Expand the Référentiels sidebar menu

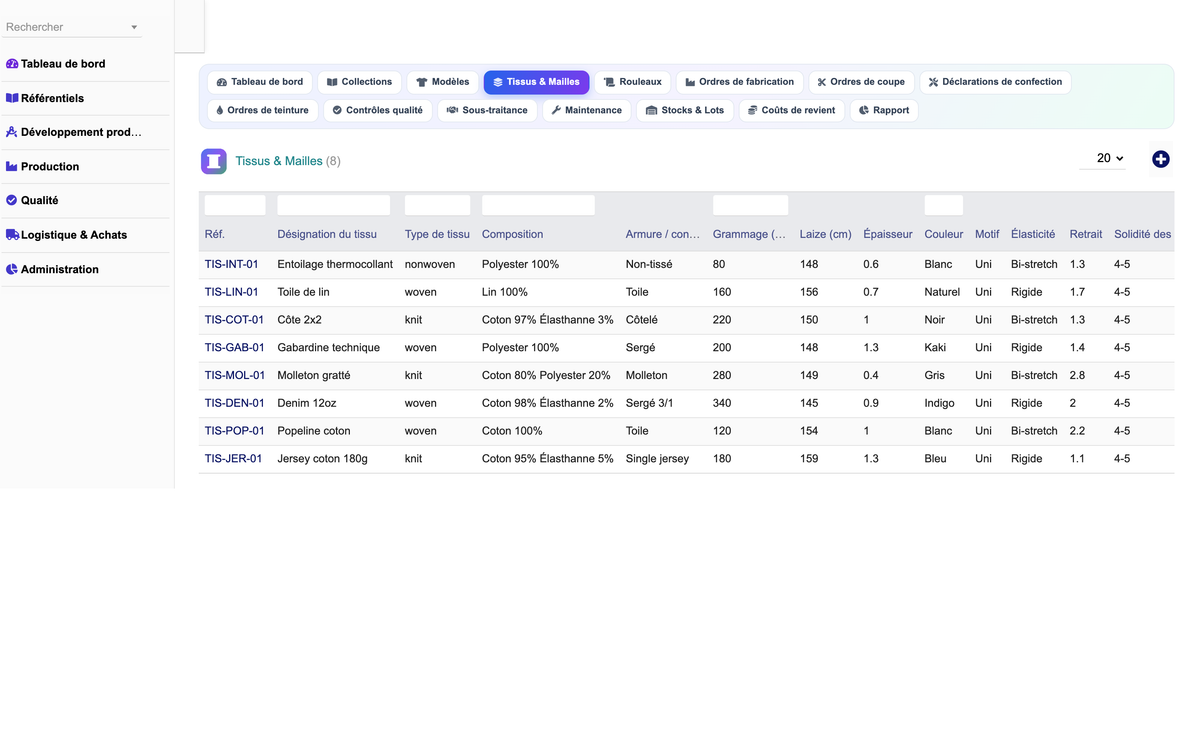tap(86, 98)
